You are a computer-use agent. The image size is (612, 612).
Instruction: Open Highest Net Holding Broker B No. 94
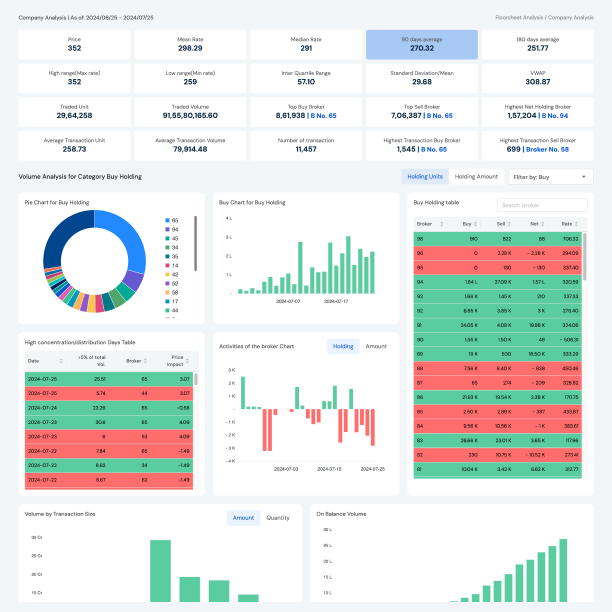tap(553, 115)
